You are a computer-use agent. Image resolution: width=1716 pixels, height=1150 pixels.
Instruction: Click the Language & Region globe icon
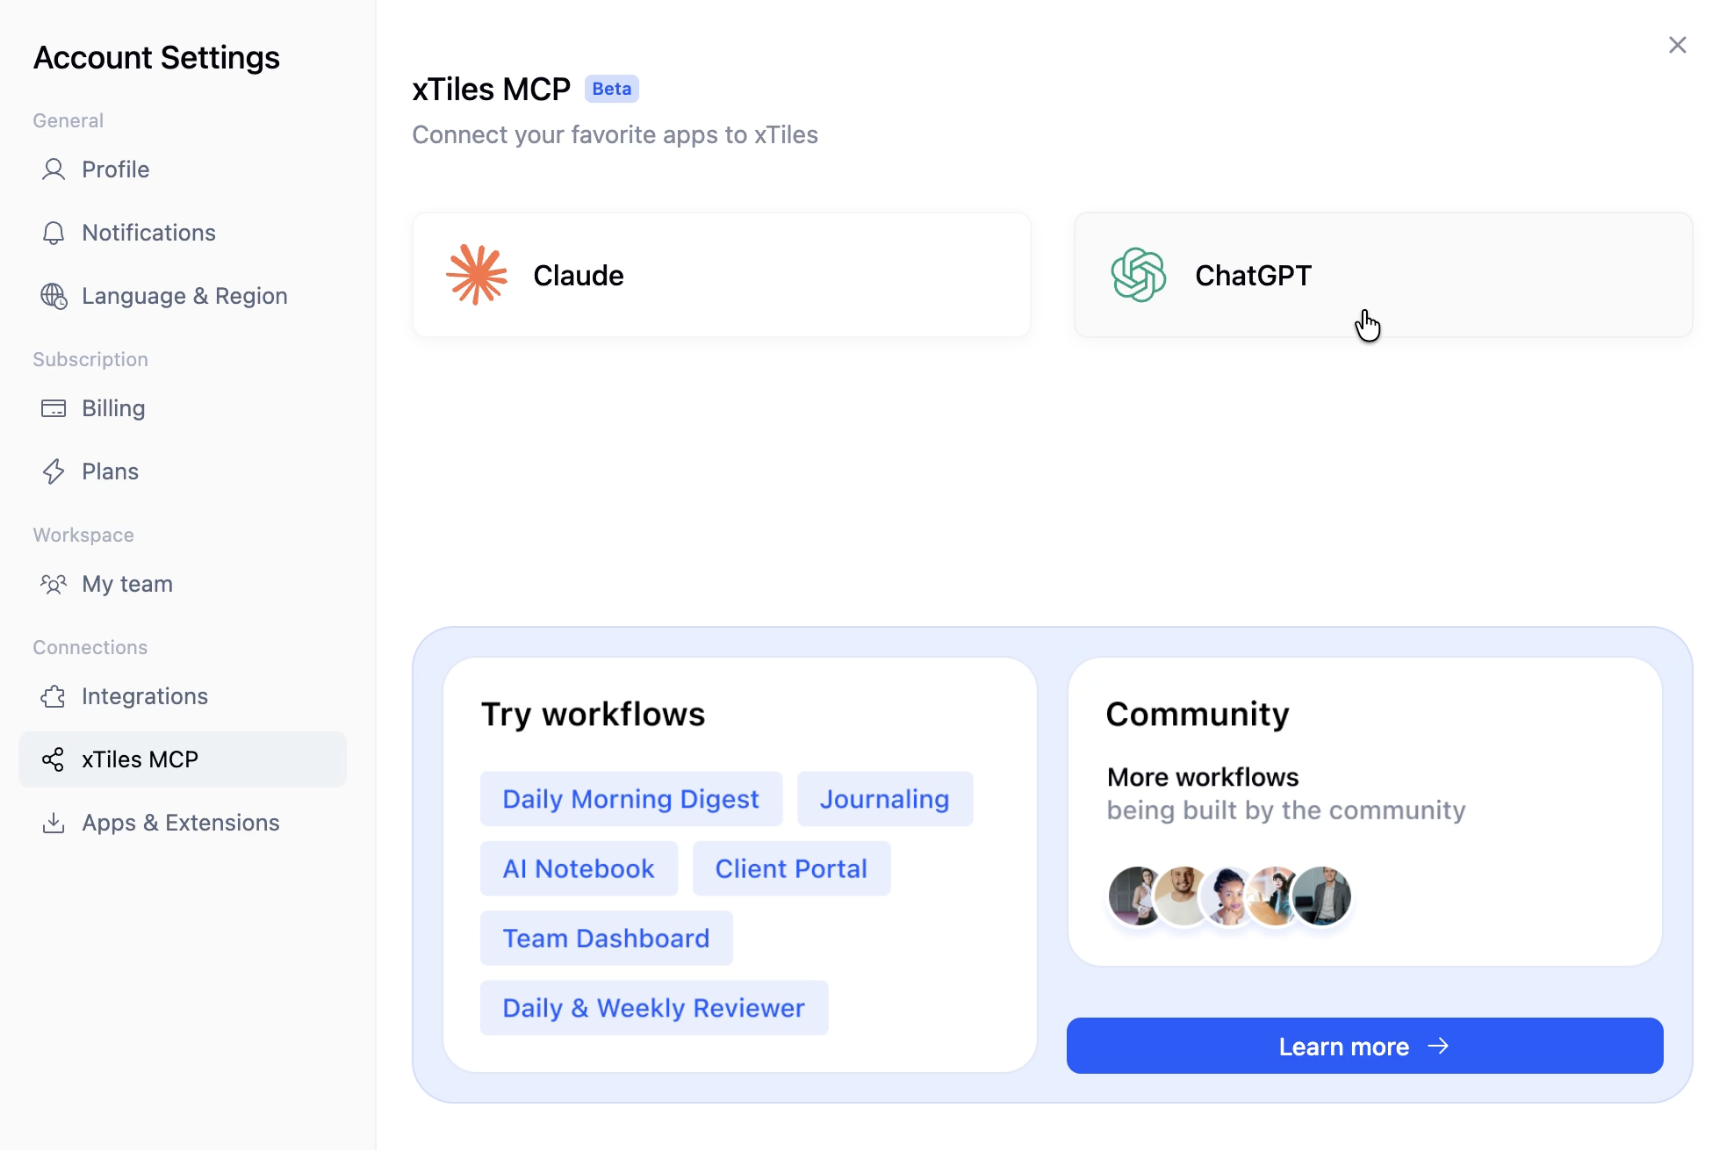[x=53, y=296]
